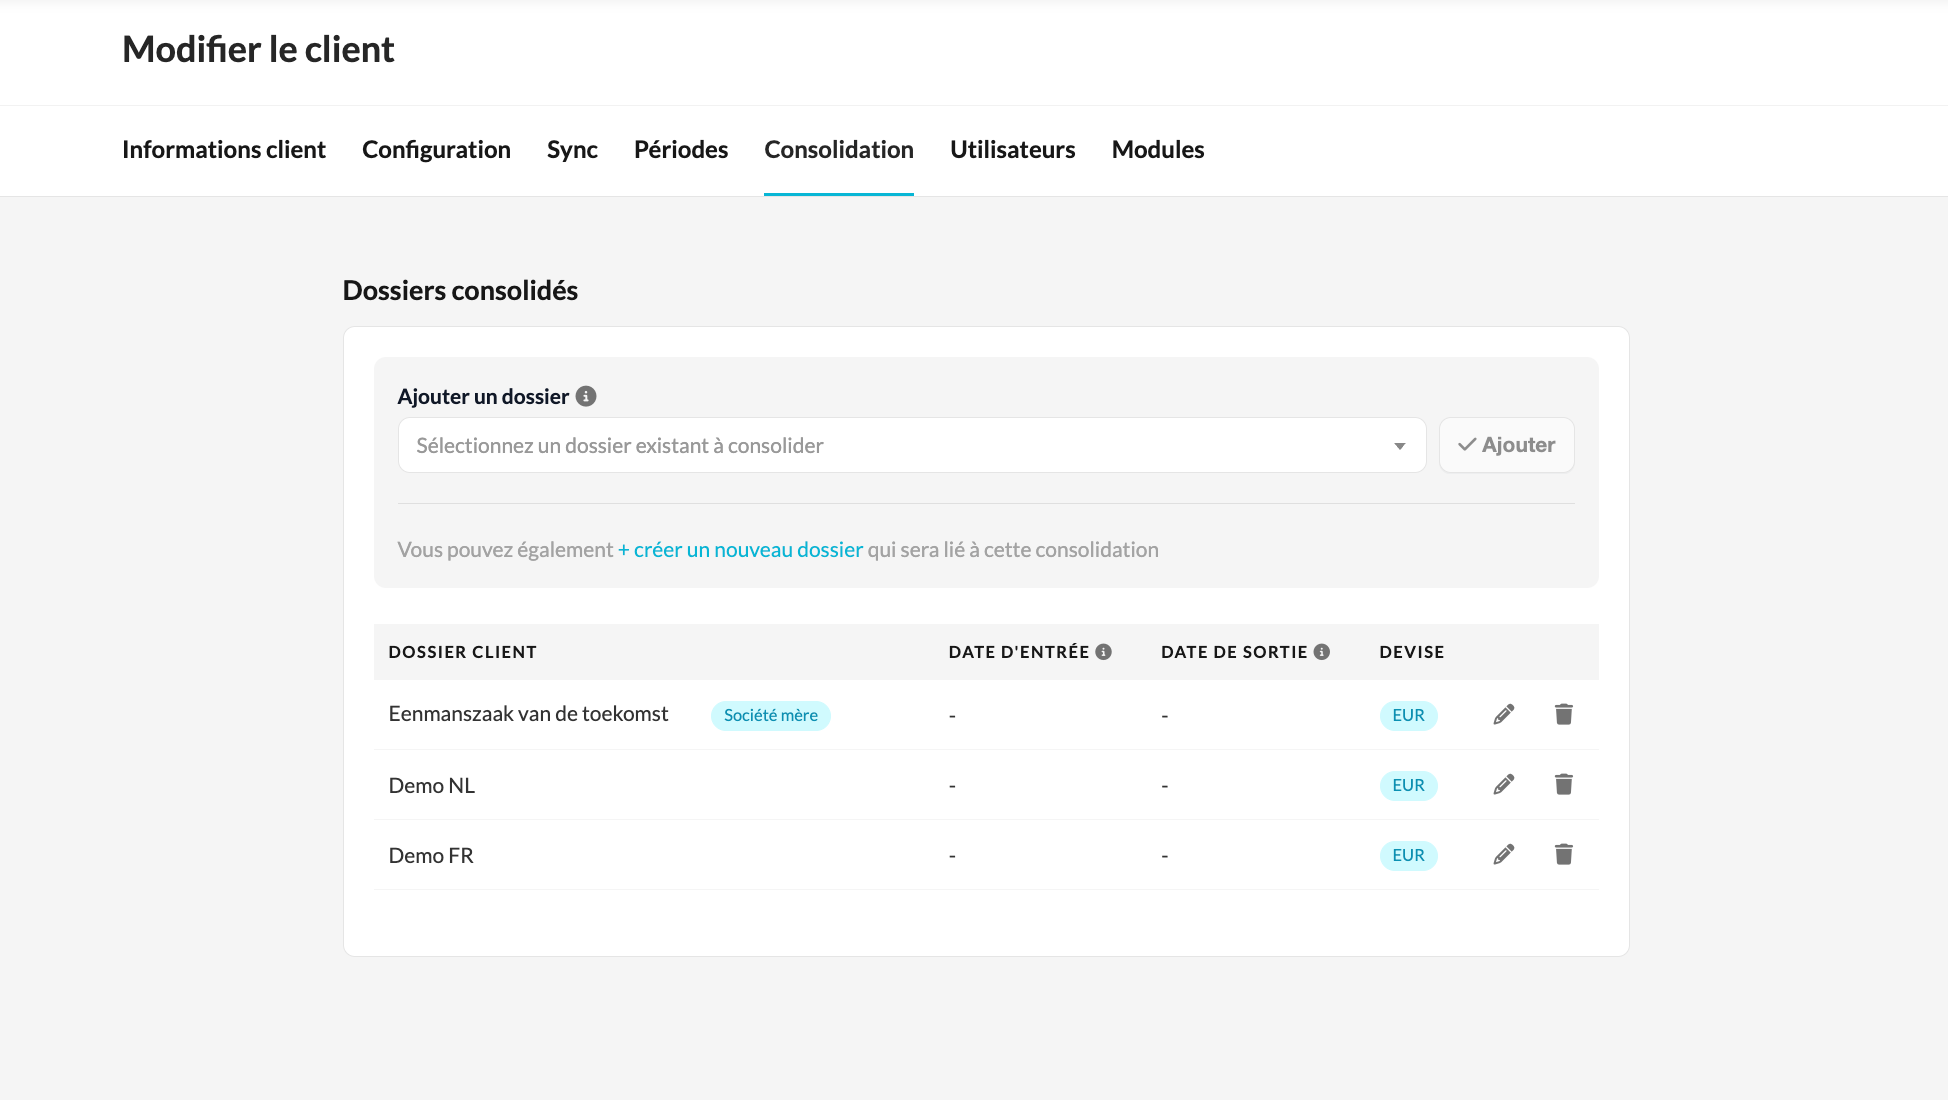Viewport: 1948px width, 1100px height.
Task: Remove the Demo NL dossier with the trash icon
Action: click(x=1564, y=784)
